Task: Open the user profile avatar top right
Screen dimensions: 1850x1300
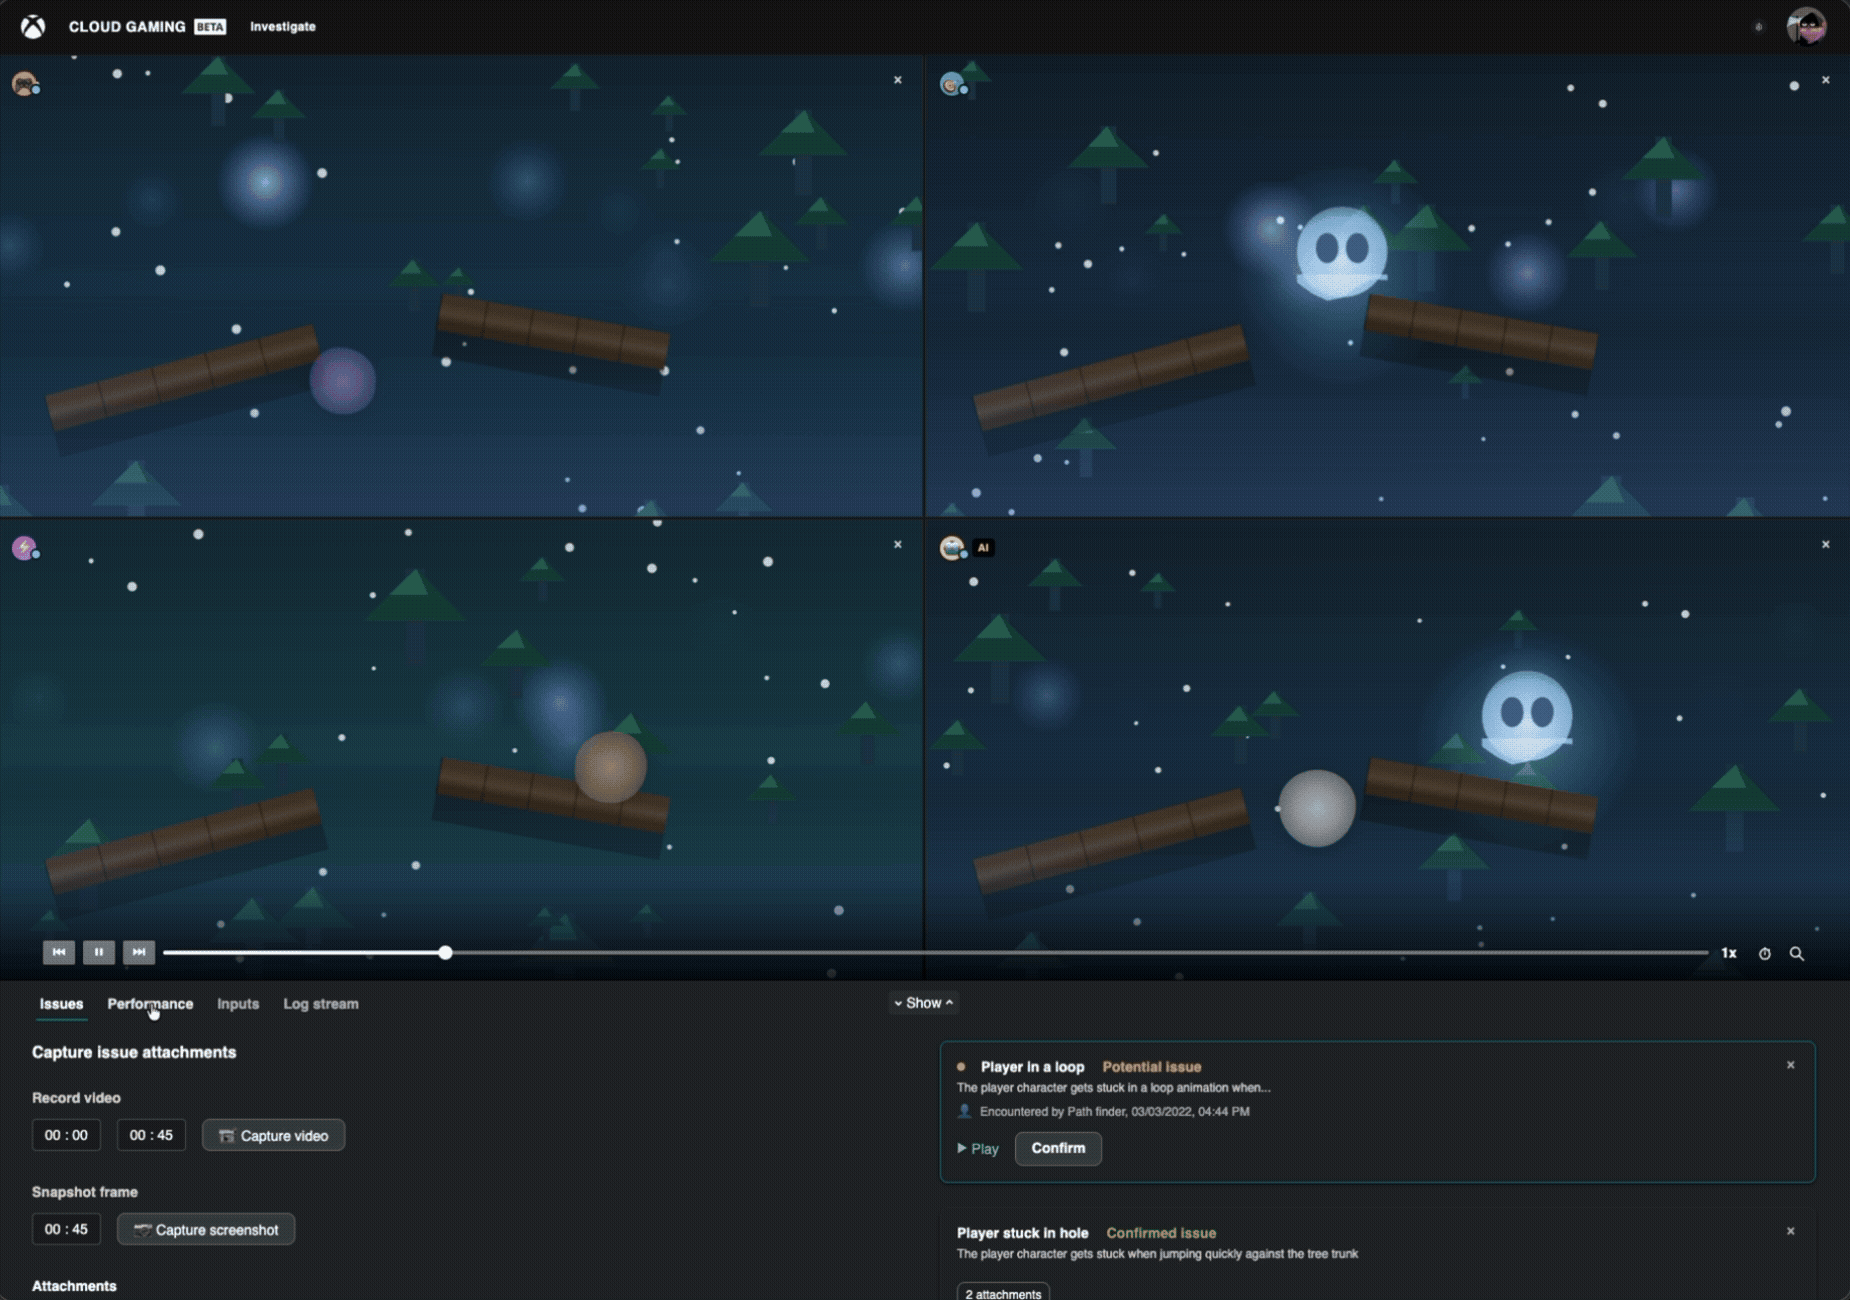Action: coord(1806,27)
